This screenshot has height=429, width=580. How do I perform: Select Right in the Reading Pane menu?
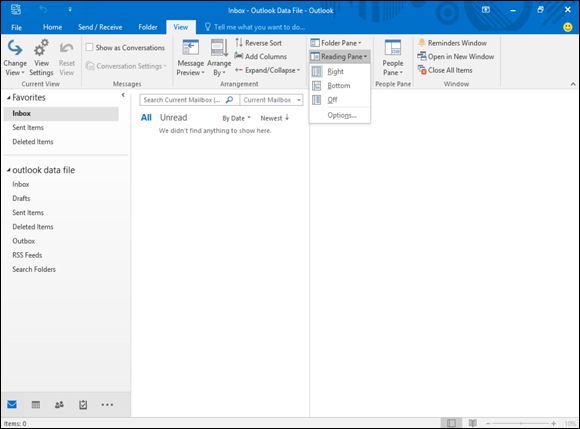(x=340, y=71)
